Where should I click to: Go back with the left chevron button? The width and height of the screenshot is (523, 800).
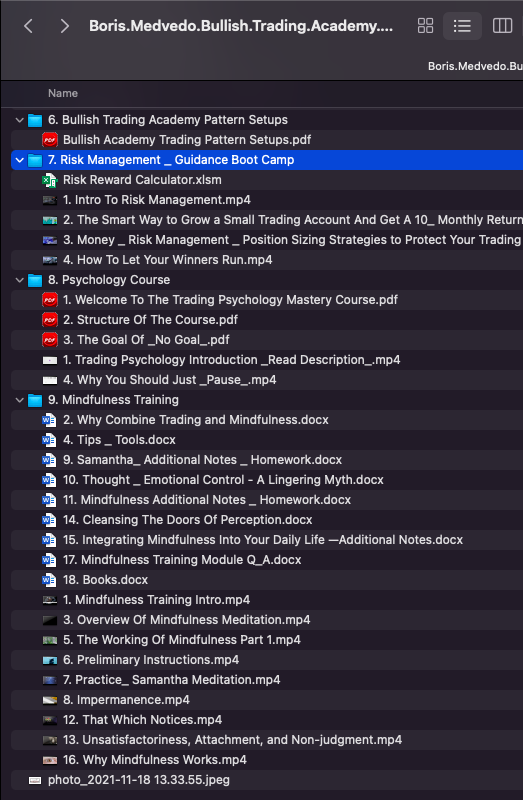pos(29,26)
